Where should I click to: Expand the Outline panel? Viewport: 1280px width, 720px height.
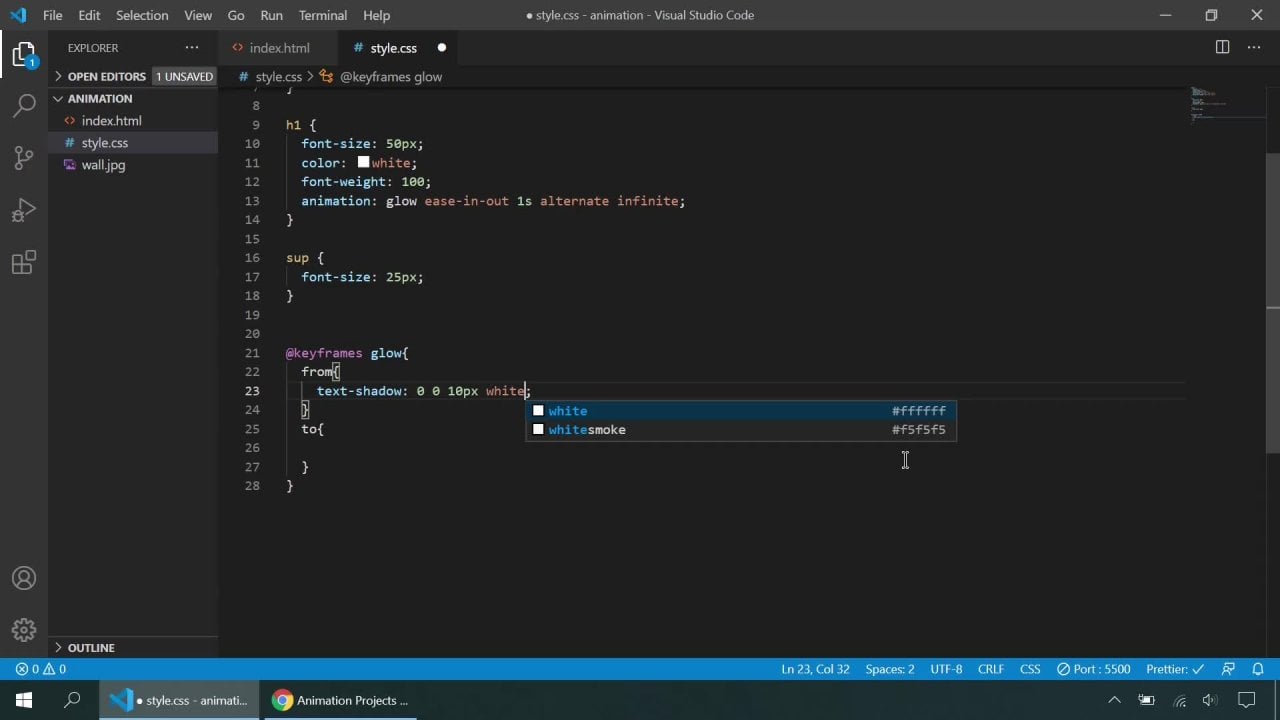click(91, 647)
